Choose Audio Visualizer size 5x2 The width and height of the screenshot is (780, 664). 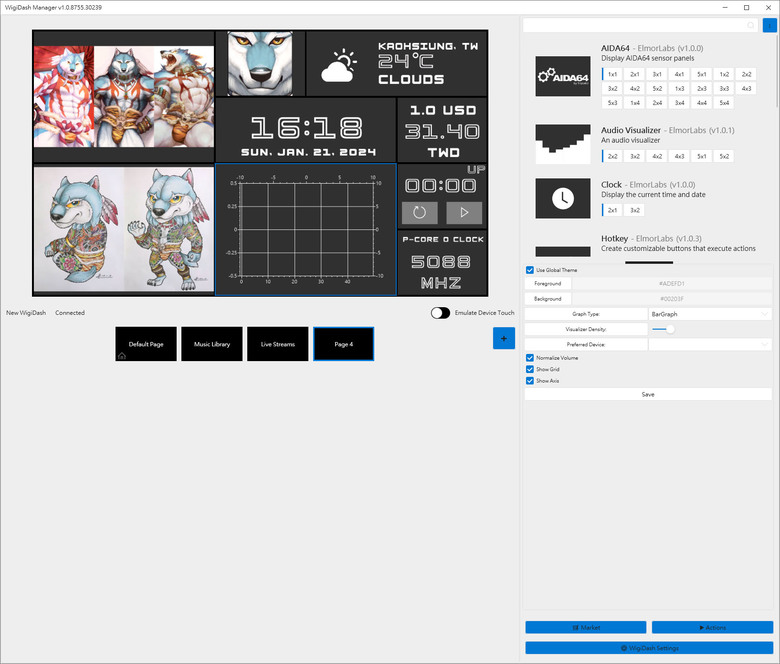pyautogui.click(x=724, y=156)
